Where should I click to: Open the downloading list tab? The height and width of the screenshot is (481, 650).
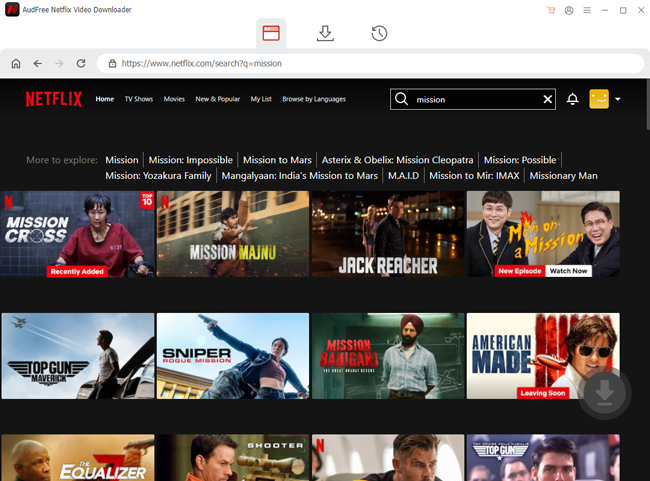[x=325, y=33]
